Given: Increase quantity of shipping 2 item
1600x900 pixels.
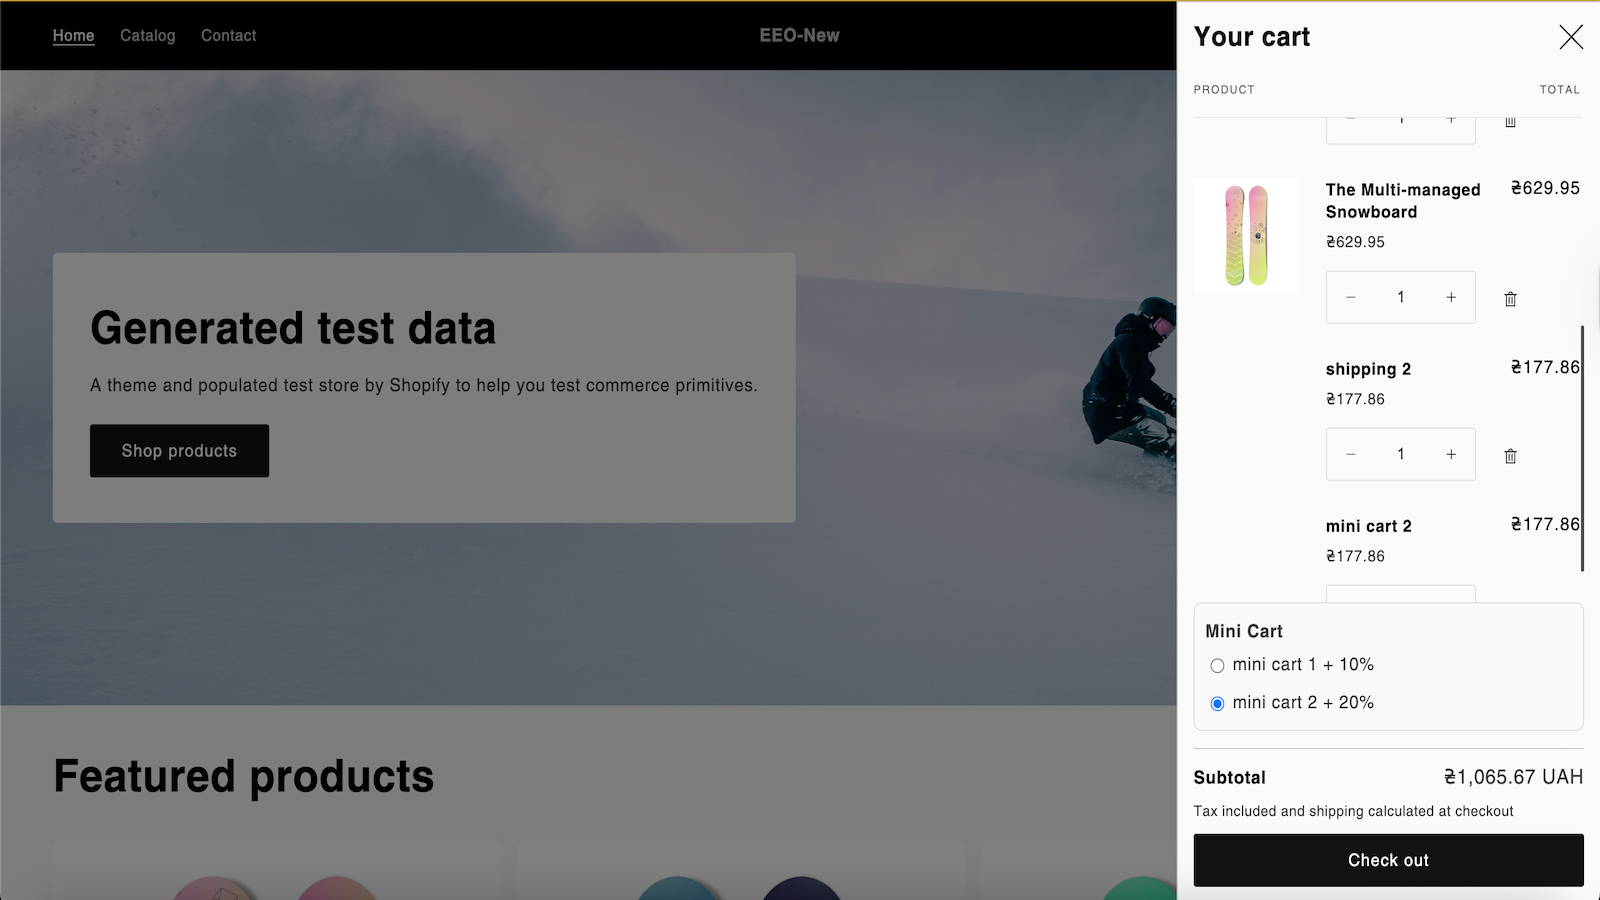Looking at the screenshot, I should pos(1451,454).
